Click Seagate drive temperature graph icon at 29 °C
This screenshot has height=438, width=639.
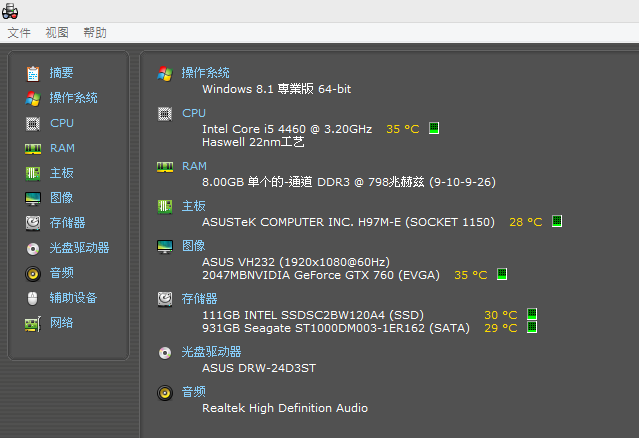tap(532, 327)
